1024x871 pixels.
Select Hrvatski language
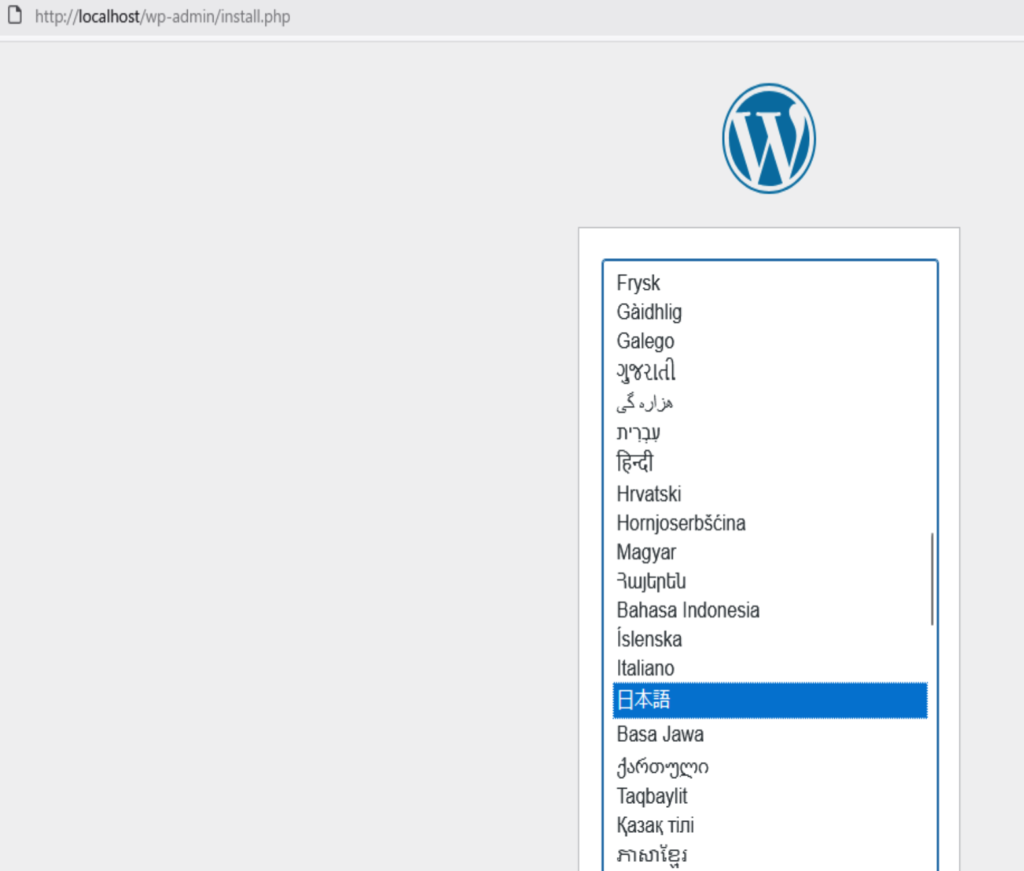click(x=648, y=493)
